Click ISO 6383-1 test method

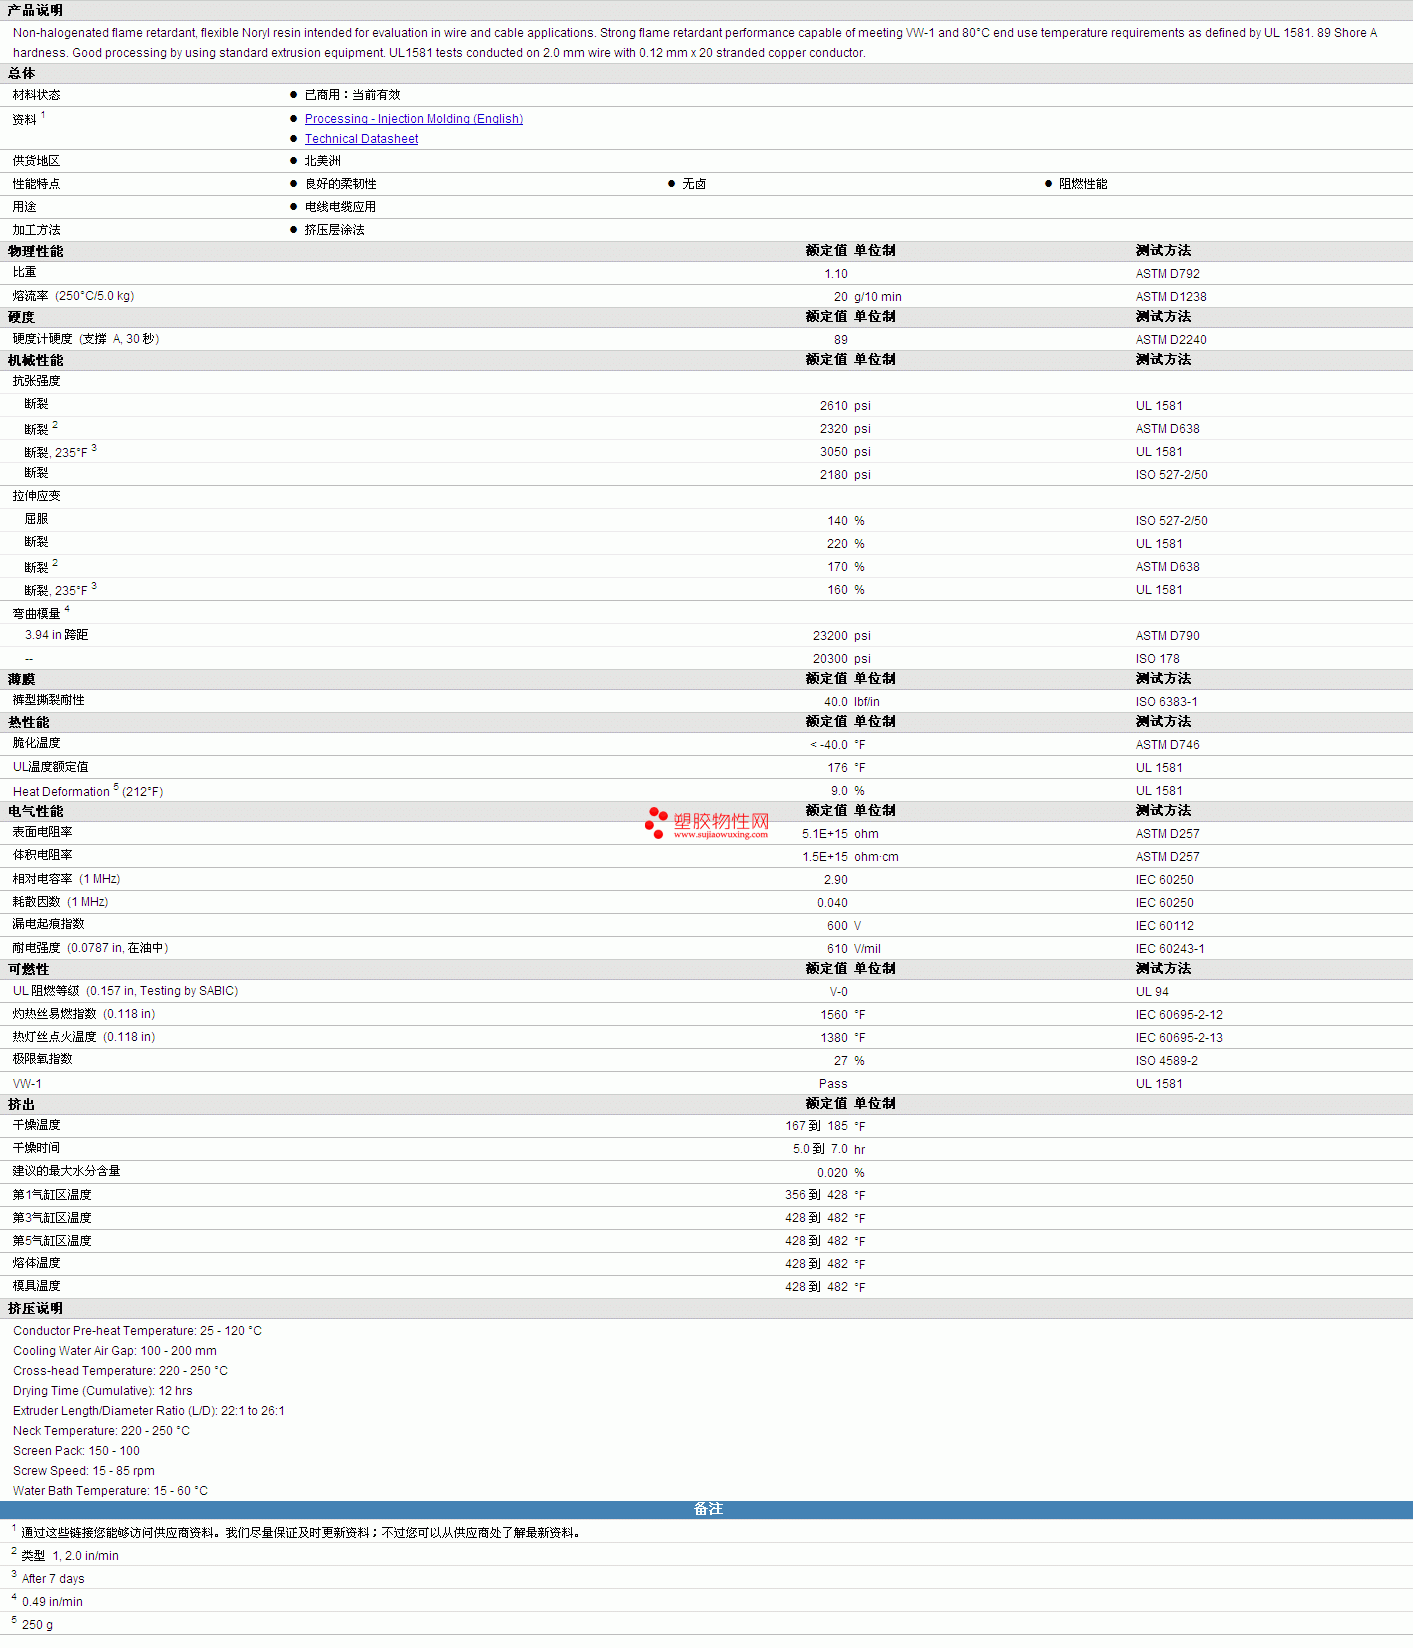(1166, 702)
